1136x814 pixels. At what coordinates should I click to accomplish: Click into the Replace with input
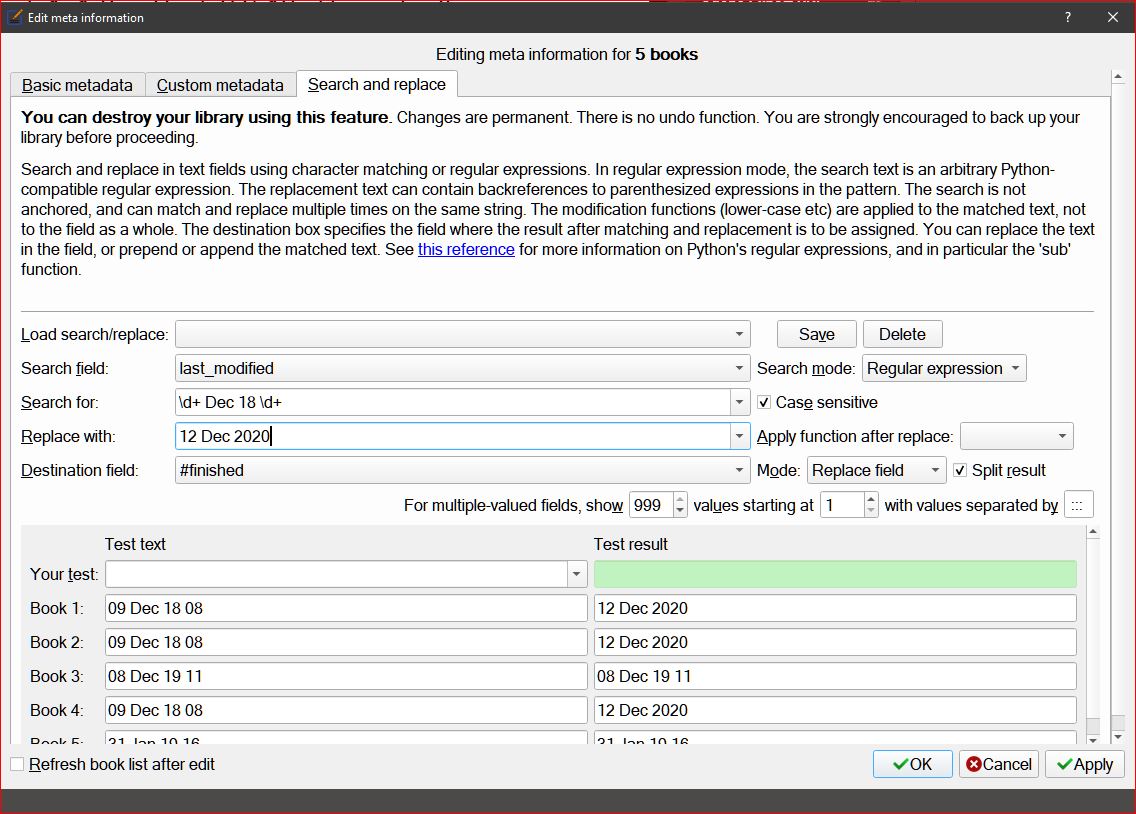click(453, 437)
